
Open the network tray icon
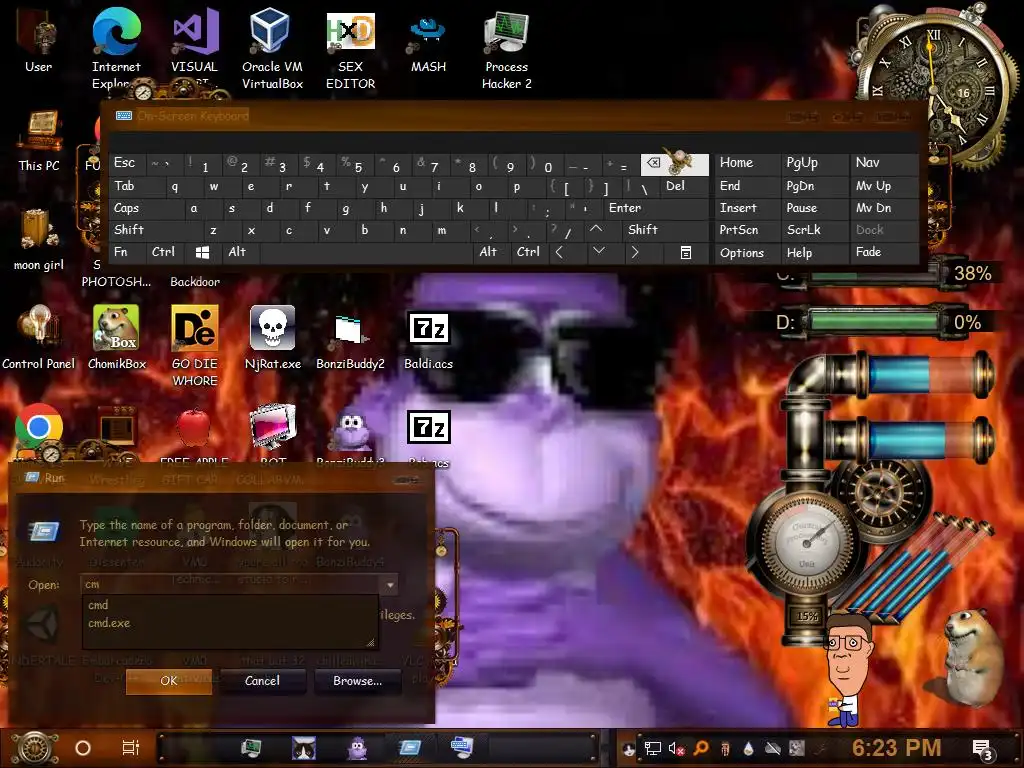coord(652,749)
